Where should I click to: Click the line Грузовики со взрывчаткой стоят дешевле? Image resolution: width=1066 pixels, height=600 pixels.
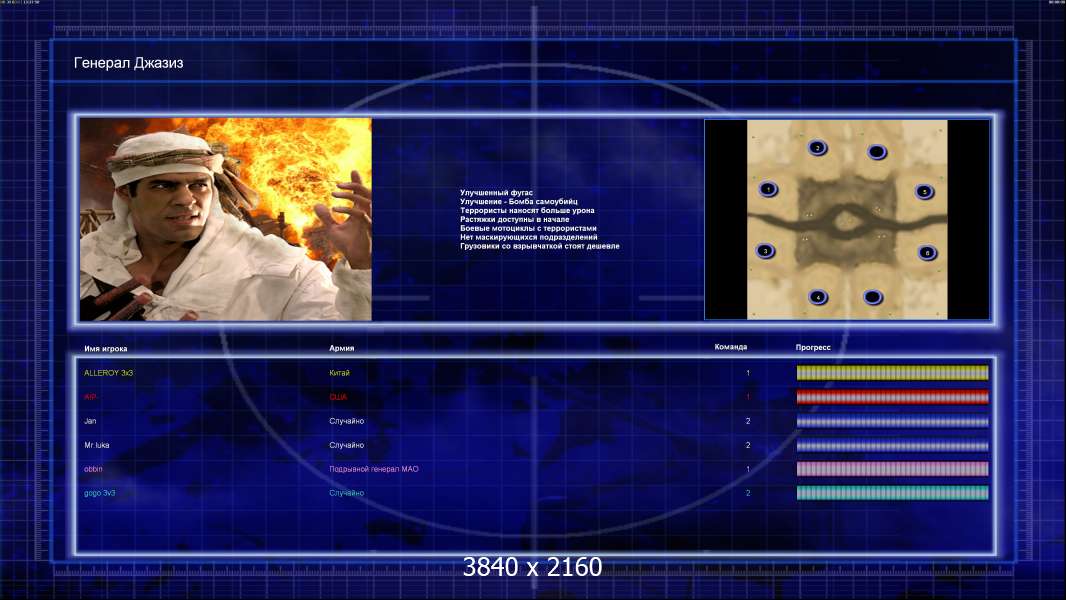[x=540, y=246]
